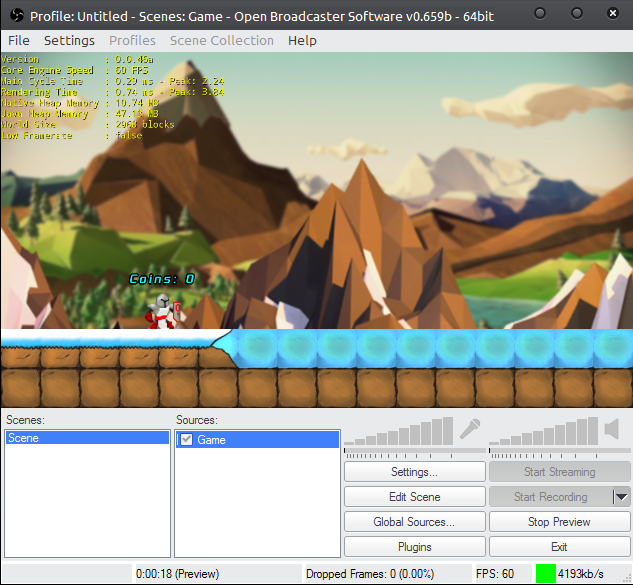Open Global Sources dialog

point(415,522)
